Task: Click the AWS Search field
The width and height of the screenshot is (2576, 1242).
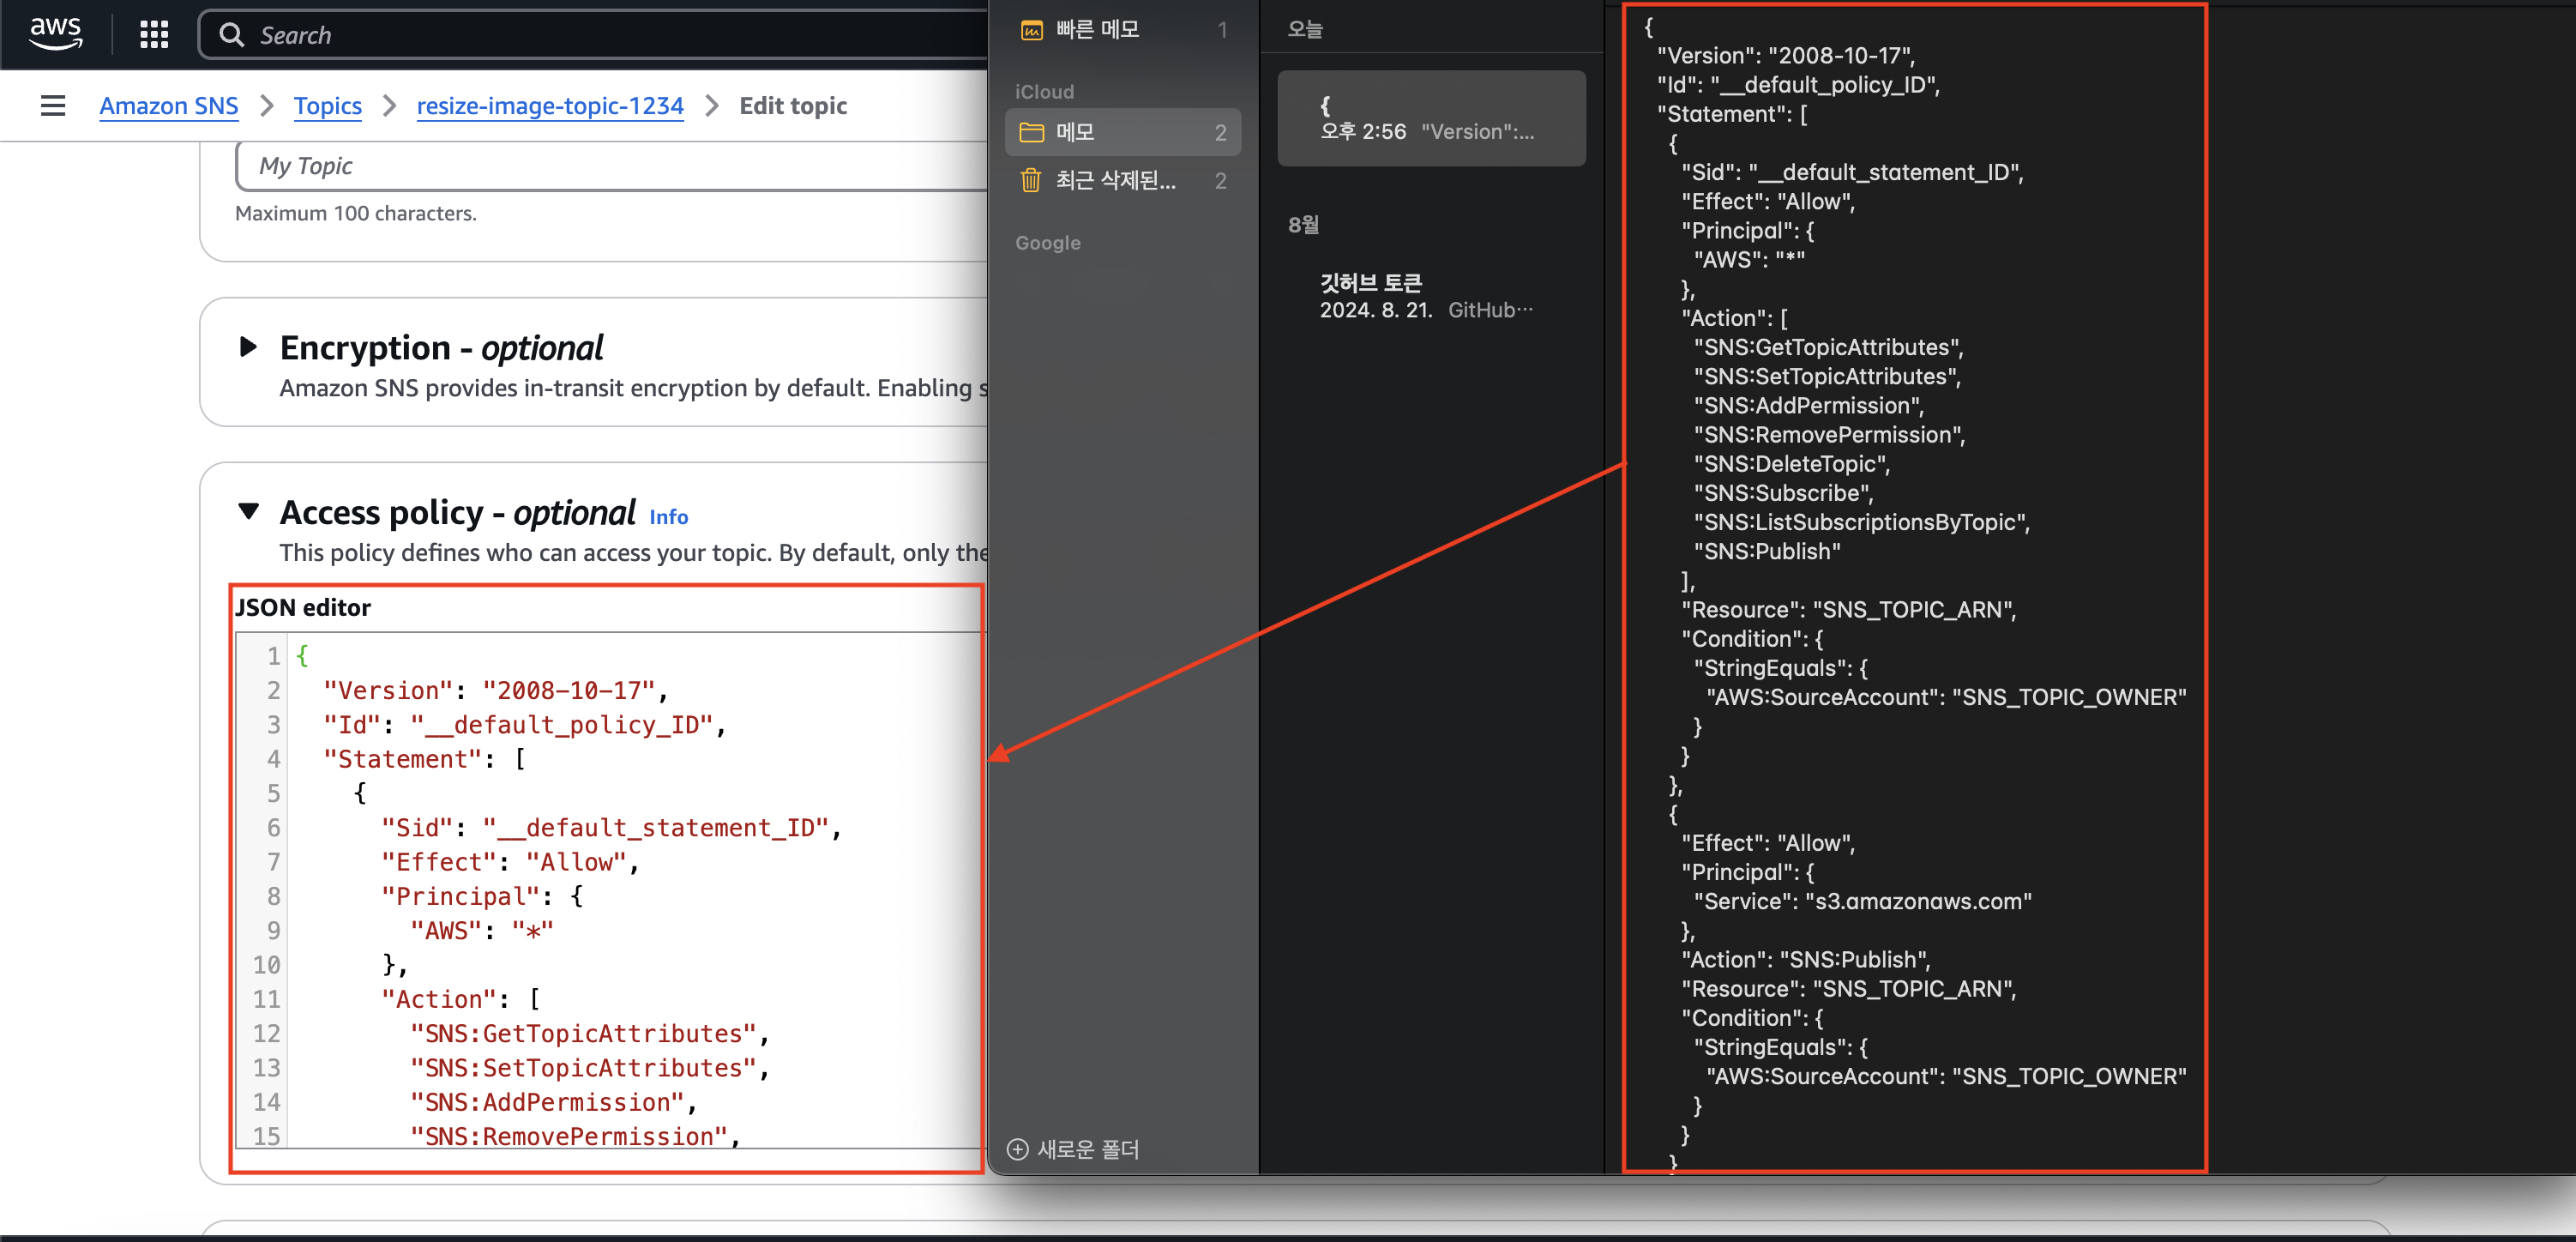Action: pyautogui.click(x=600, y=35)
